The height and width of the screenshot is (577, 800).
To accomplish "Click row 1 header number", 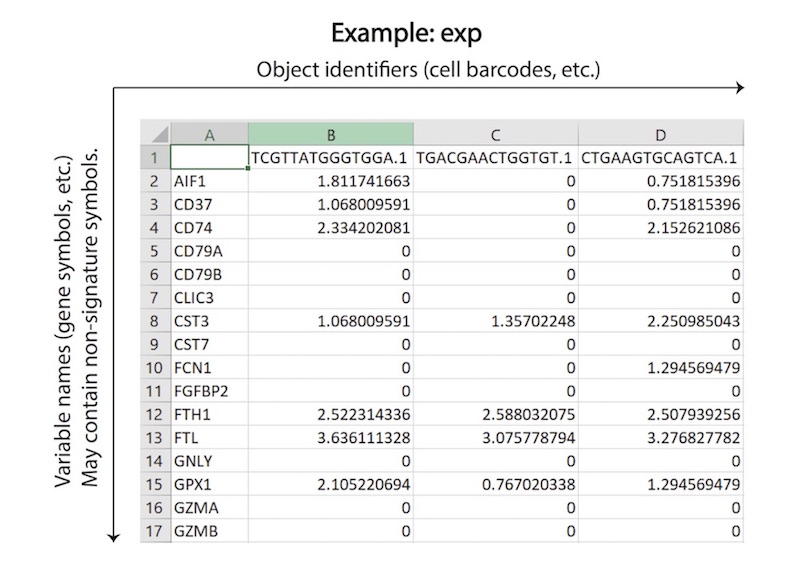I will (155, 158).
